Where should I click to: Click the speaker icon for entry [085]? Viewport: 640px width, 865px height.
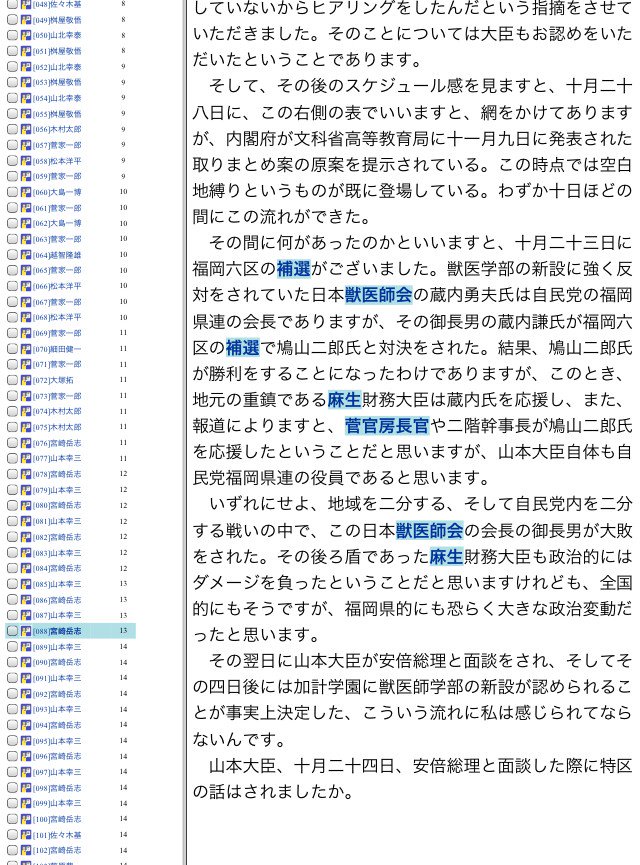point(26,584)
